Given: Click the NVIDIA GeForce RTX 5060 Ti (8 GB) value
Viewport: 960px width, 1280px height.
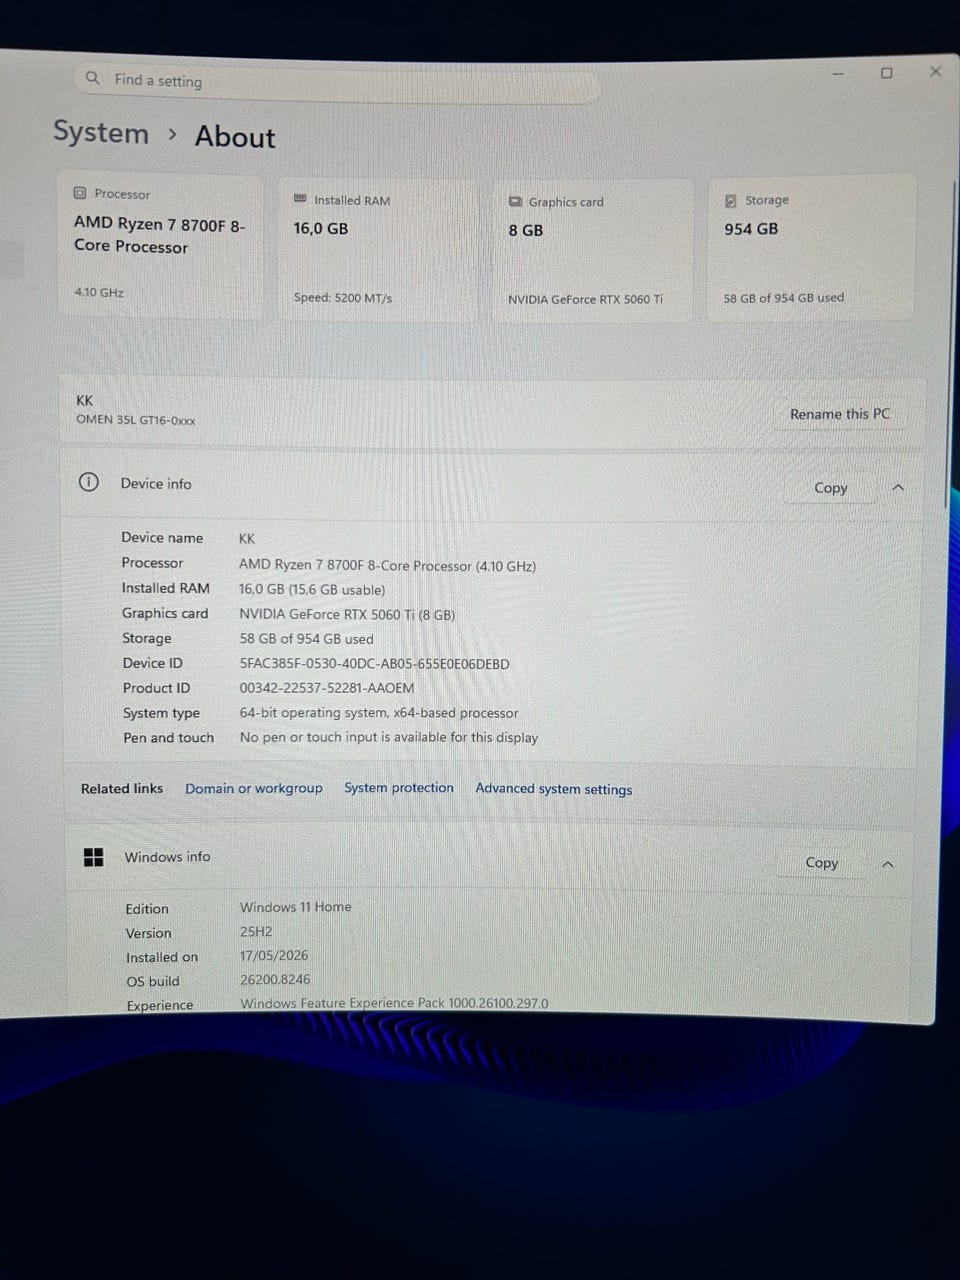Looking at the screenshot, I should (x=347, y=615).
